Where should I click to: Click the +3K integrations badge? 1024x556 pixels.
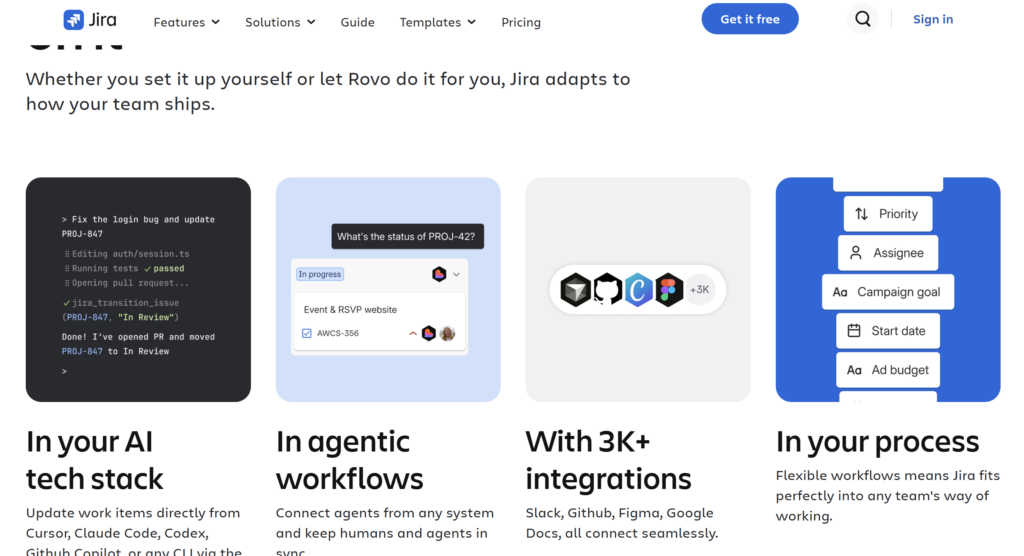click(699, 289)
